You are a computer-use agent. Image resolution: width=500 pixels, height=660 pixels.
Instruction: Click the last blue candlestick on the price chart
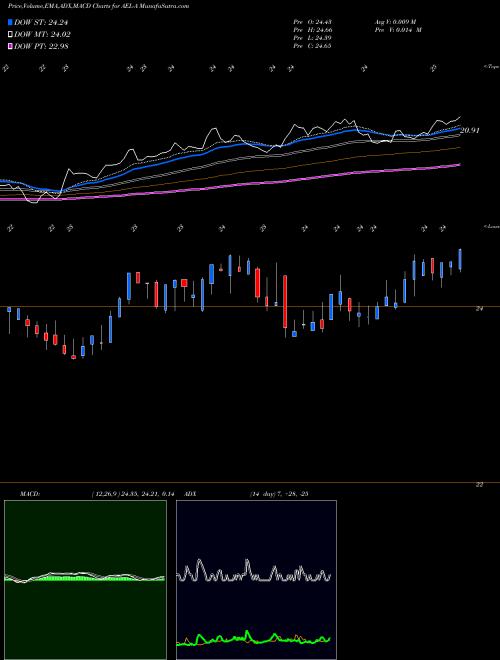click(x=460, y=259)
